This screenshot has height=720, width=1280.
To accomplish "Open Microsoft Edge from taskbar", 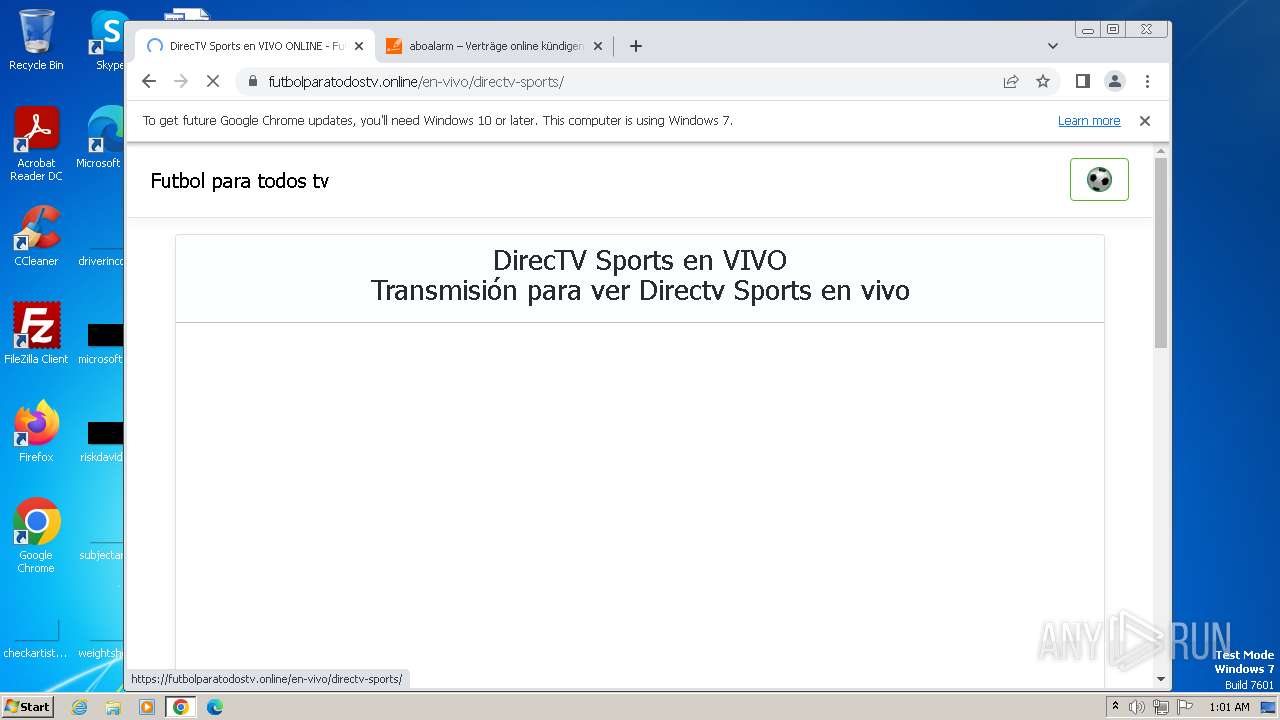I will tap(215, 707).
